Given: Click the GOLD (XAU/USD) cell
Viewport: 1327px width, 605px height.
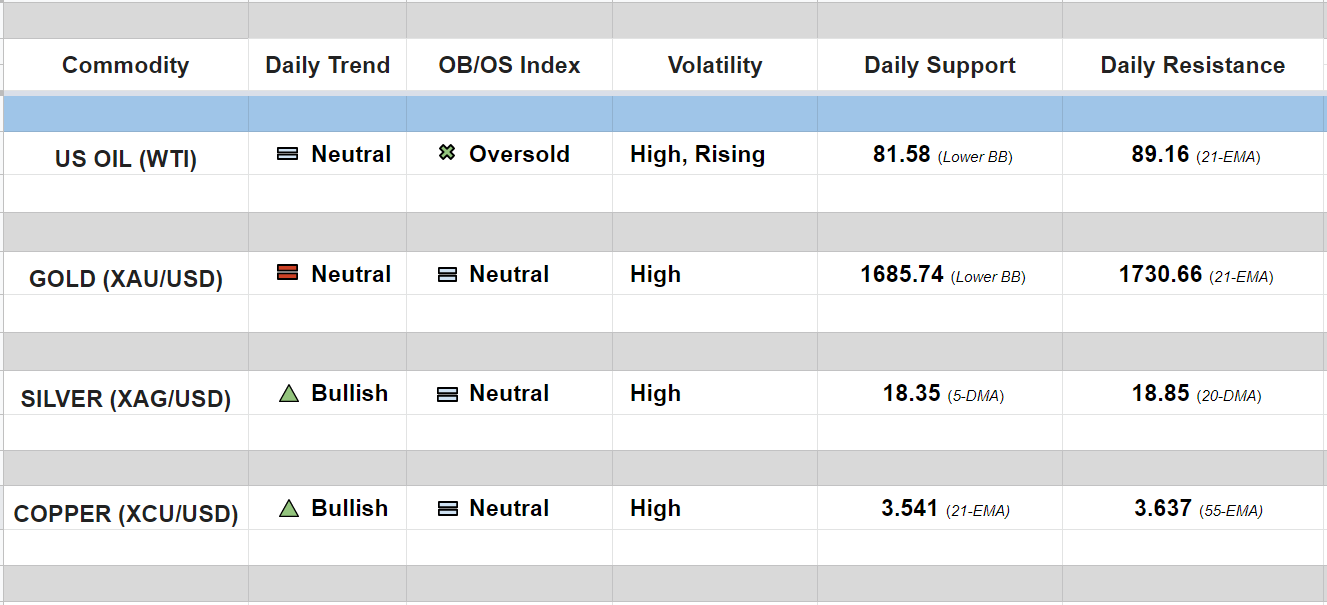Looking at the screenshot, I should 125,278.
